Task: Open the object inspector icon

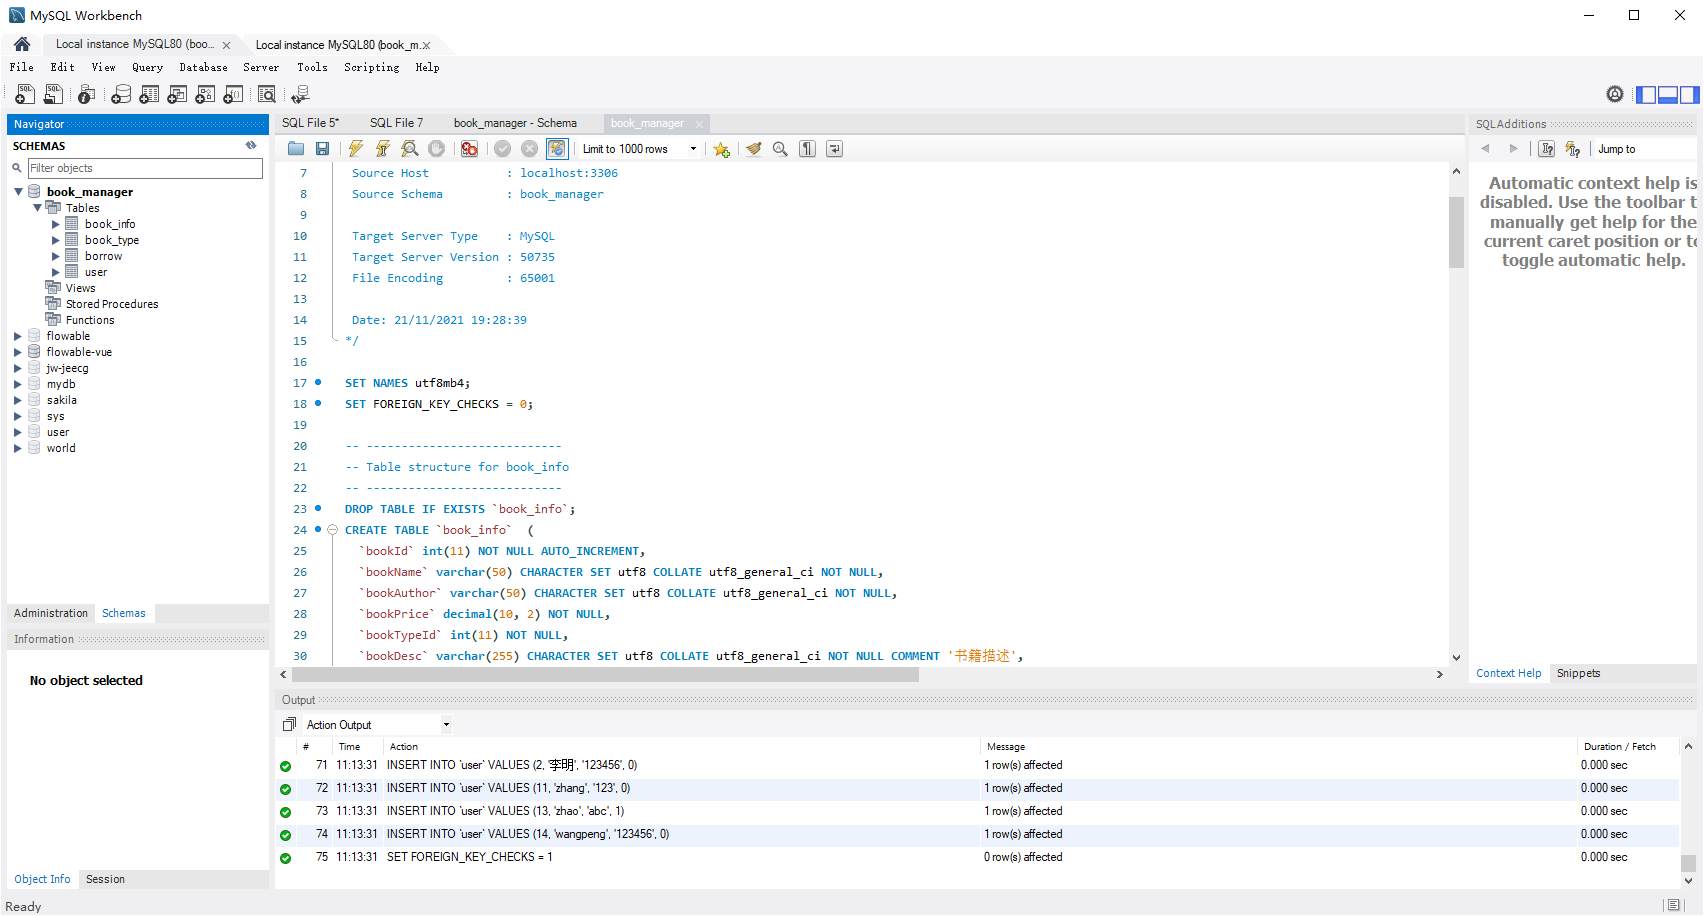Action: click(x=87, y=94)
